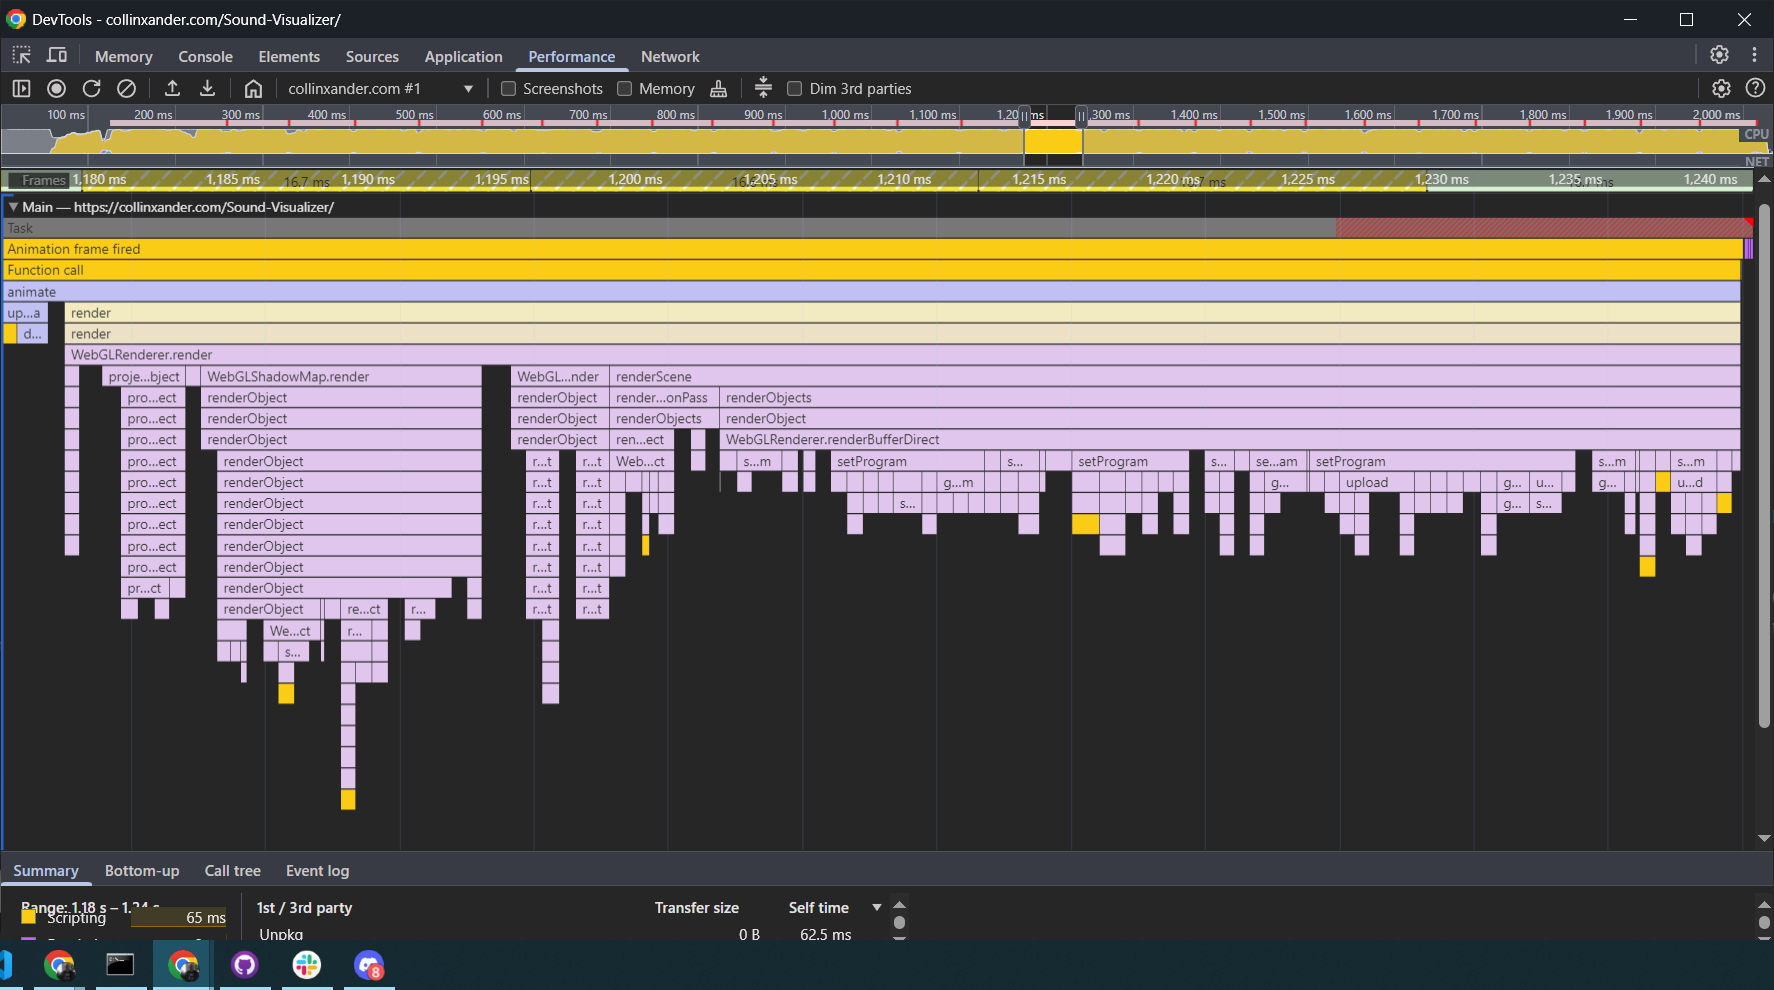Open Slack from the taskbar
1774x990 pixels.
pyautogui.click(x=307, y=965)
